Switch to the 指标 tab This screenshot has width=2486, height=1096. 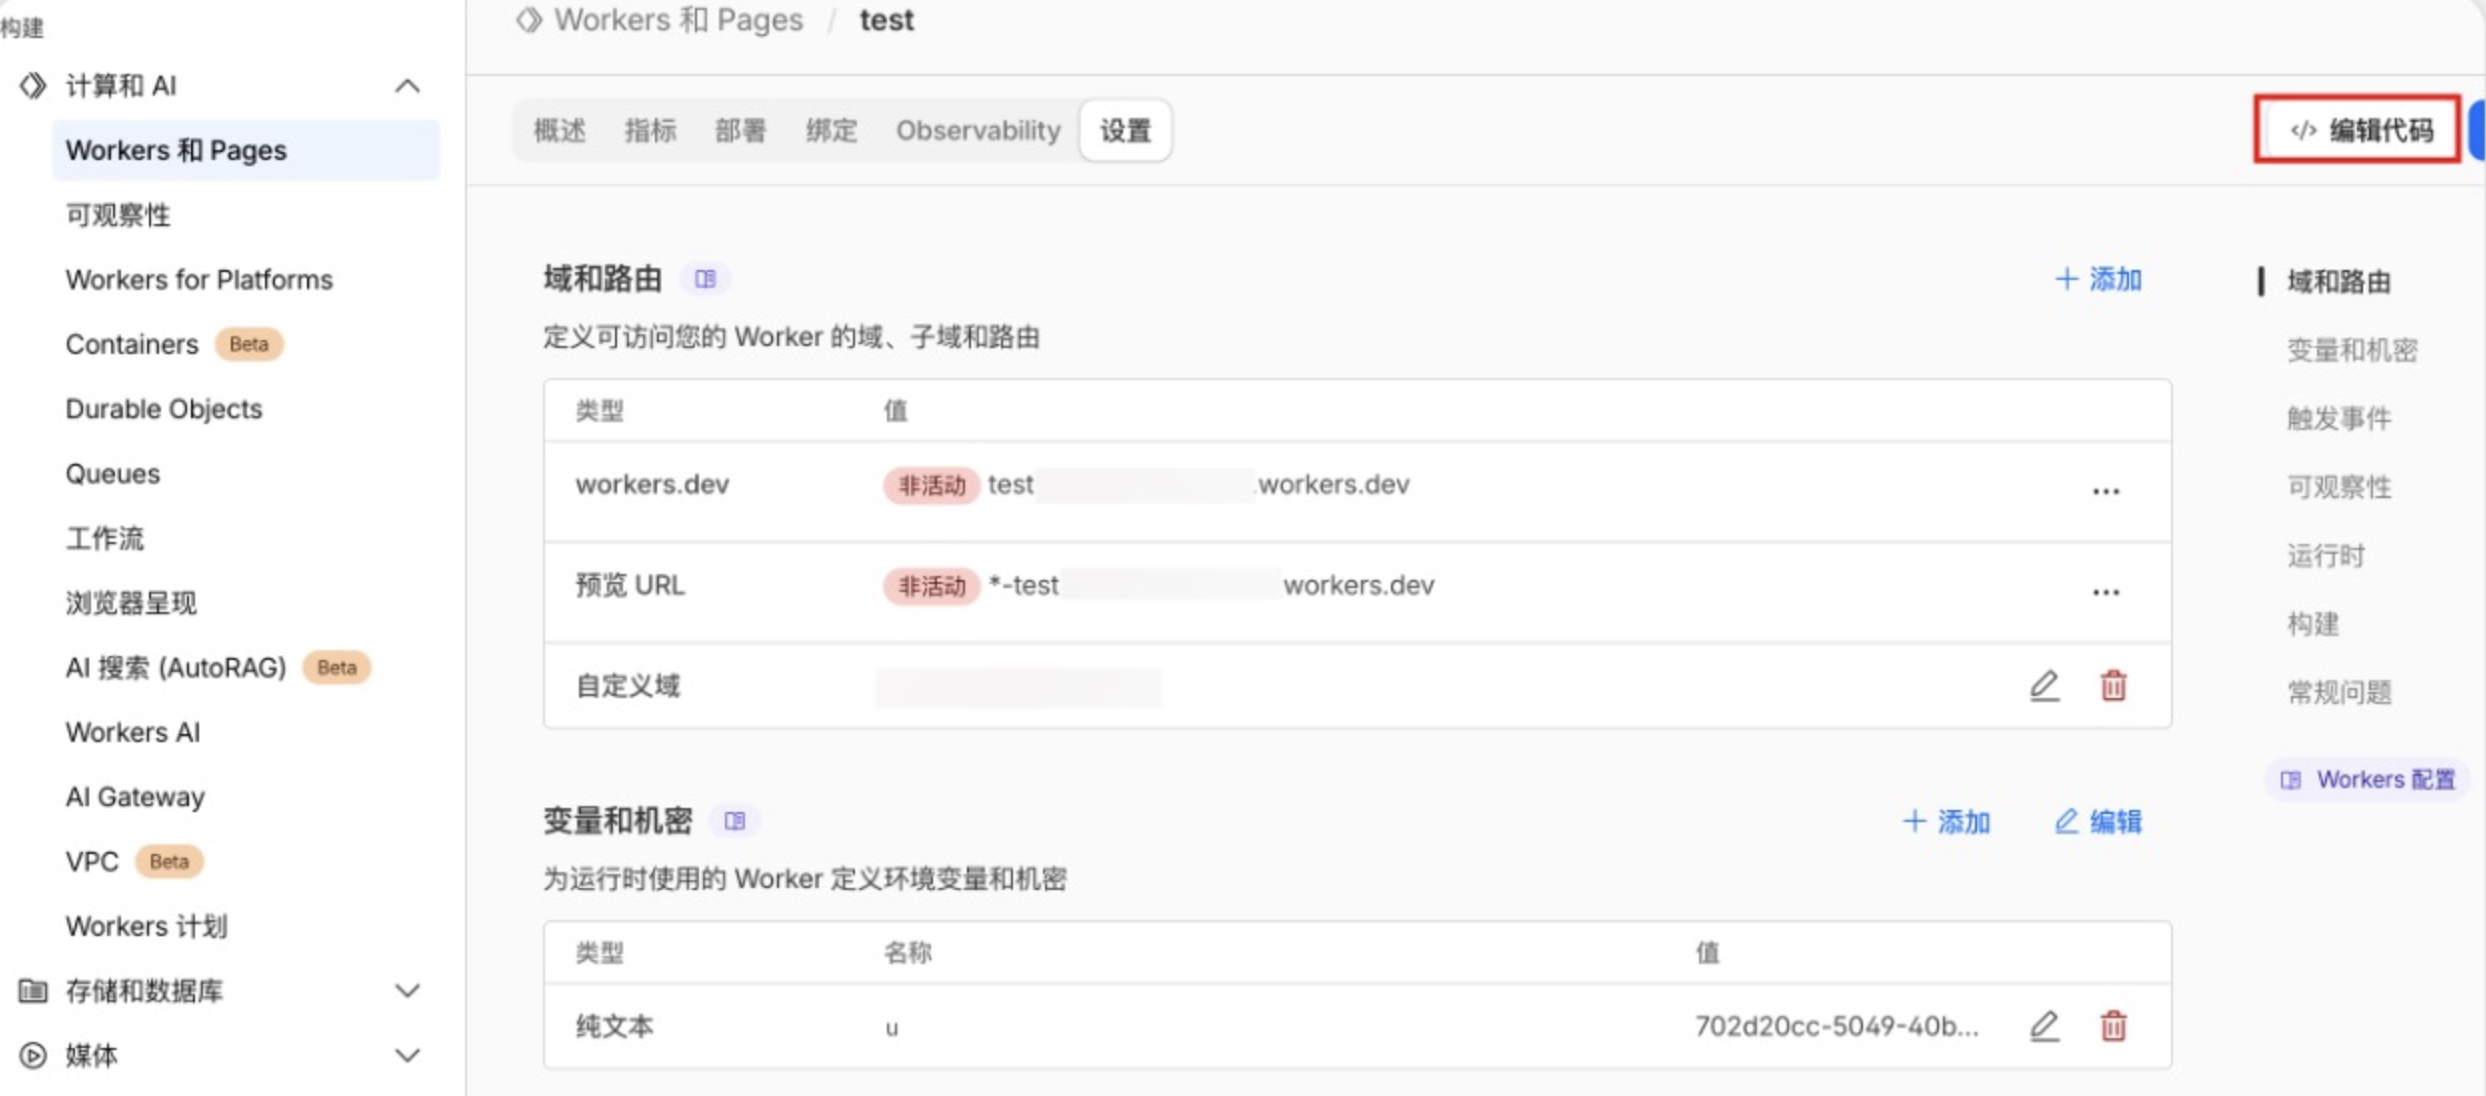tap(651, 130)
